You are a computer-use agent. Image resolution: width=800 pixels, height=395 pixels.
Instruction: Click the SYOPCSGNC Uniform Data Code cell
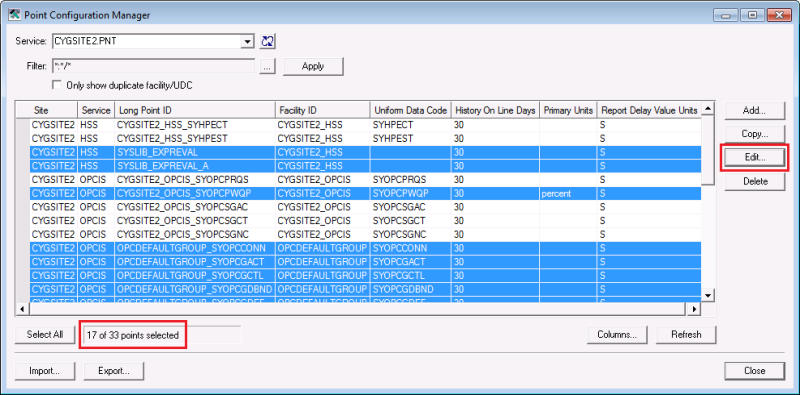click(411, 235)
